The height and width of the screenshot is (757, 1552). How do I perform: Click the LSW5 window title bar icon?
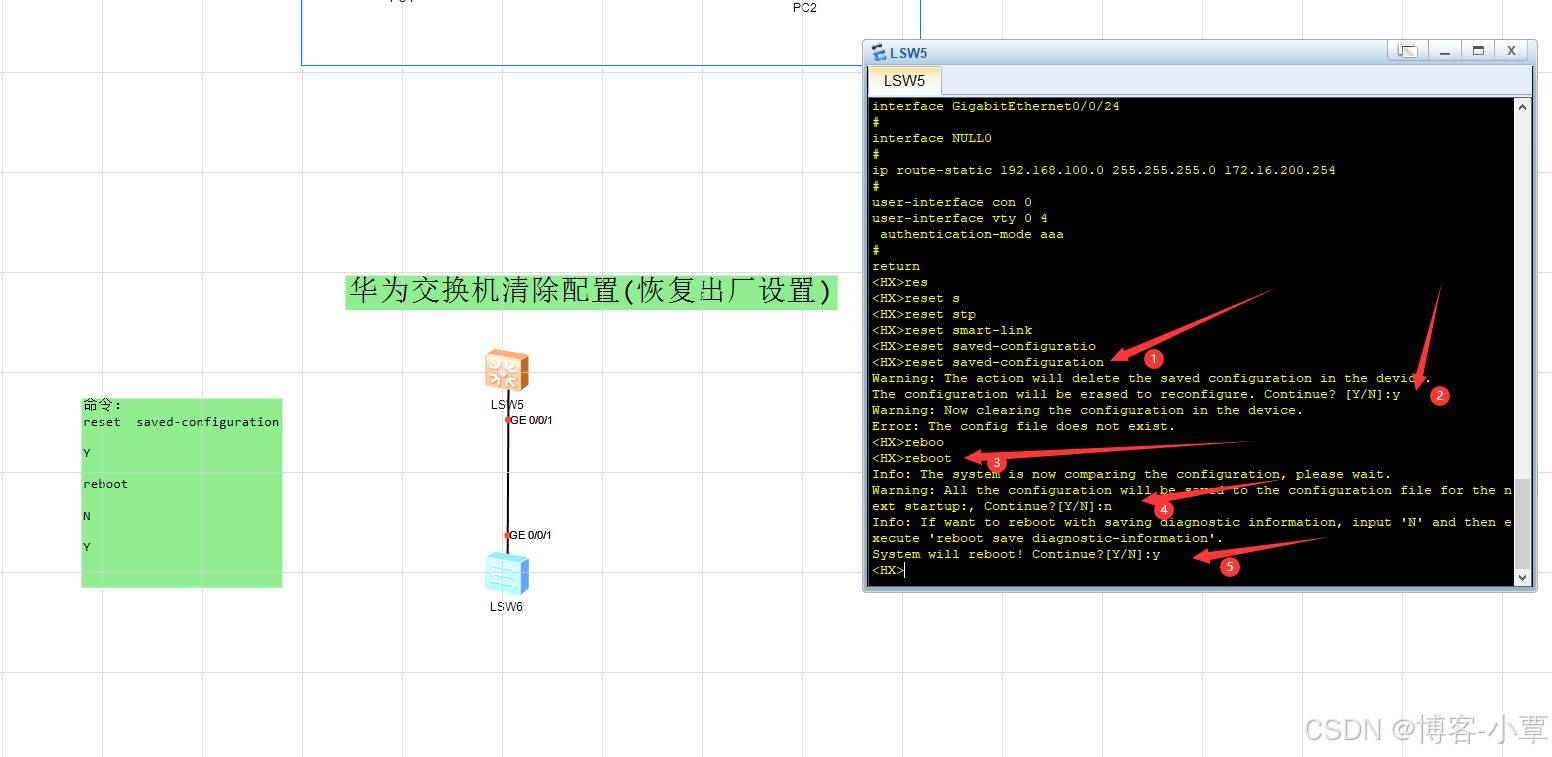coord(879,53)
